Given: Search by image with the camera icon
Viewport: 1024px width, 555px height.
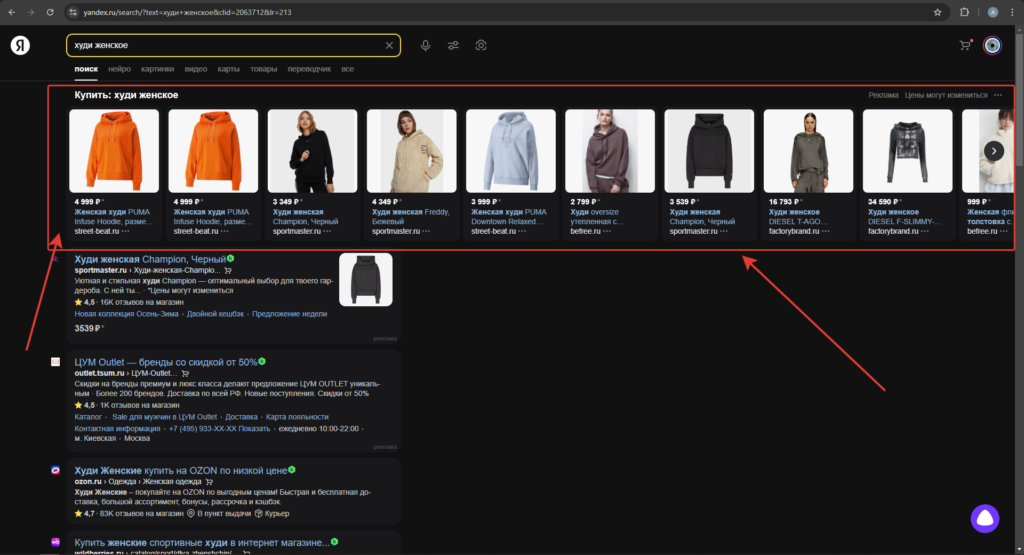Looking at the screenshot, I should click(481, 45).
